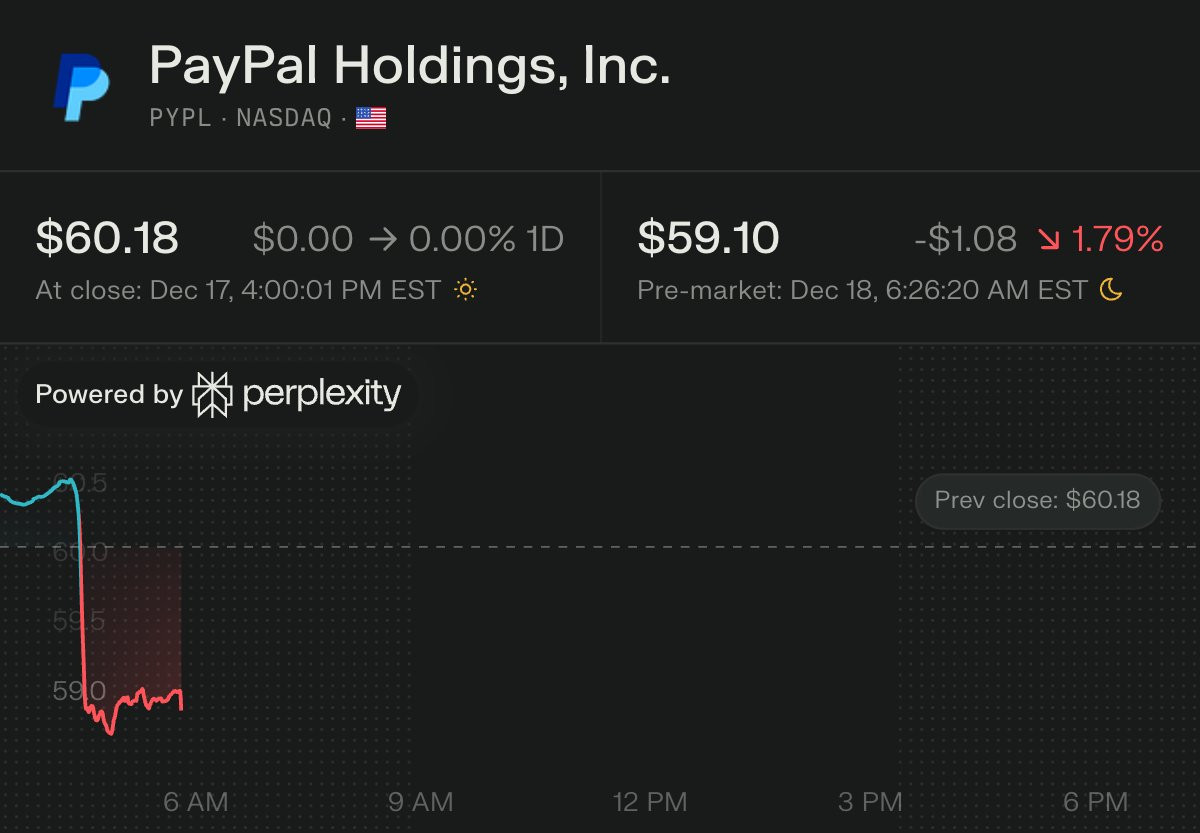Click the 6 PM time axis label
Screen dimensions: 1200x833
1096,801
